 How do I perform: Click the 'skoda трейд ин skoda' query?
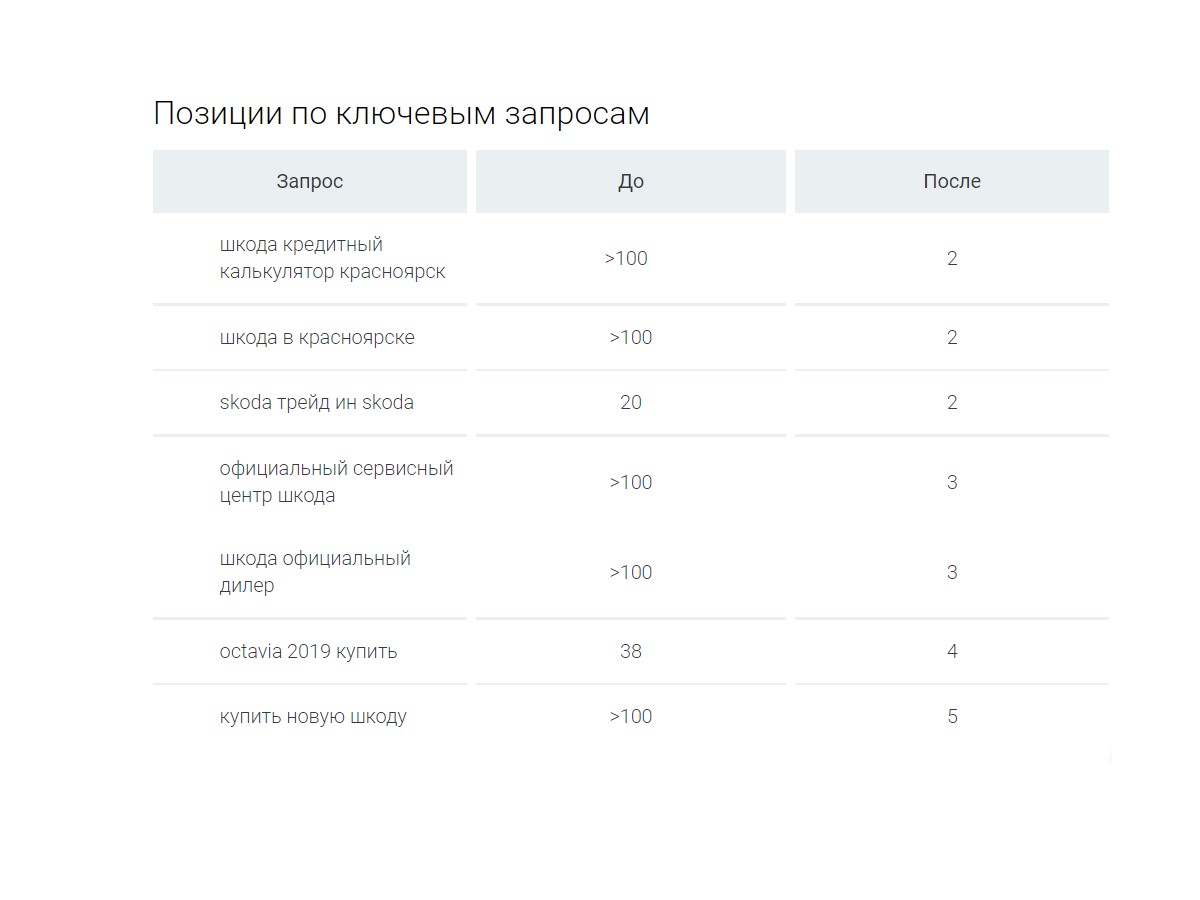click(x=316, y=402)
